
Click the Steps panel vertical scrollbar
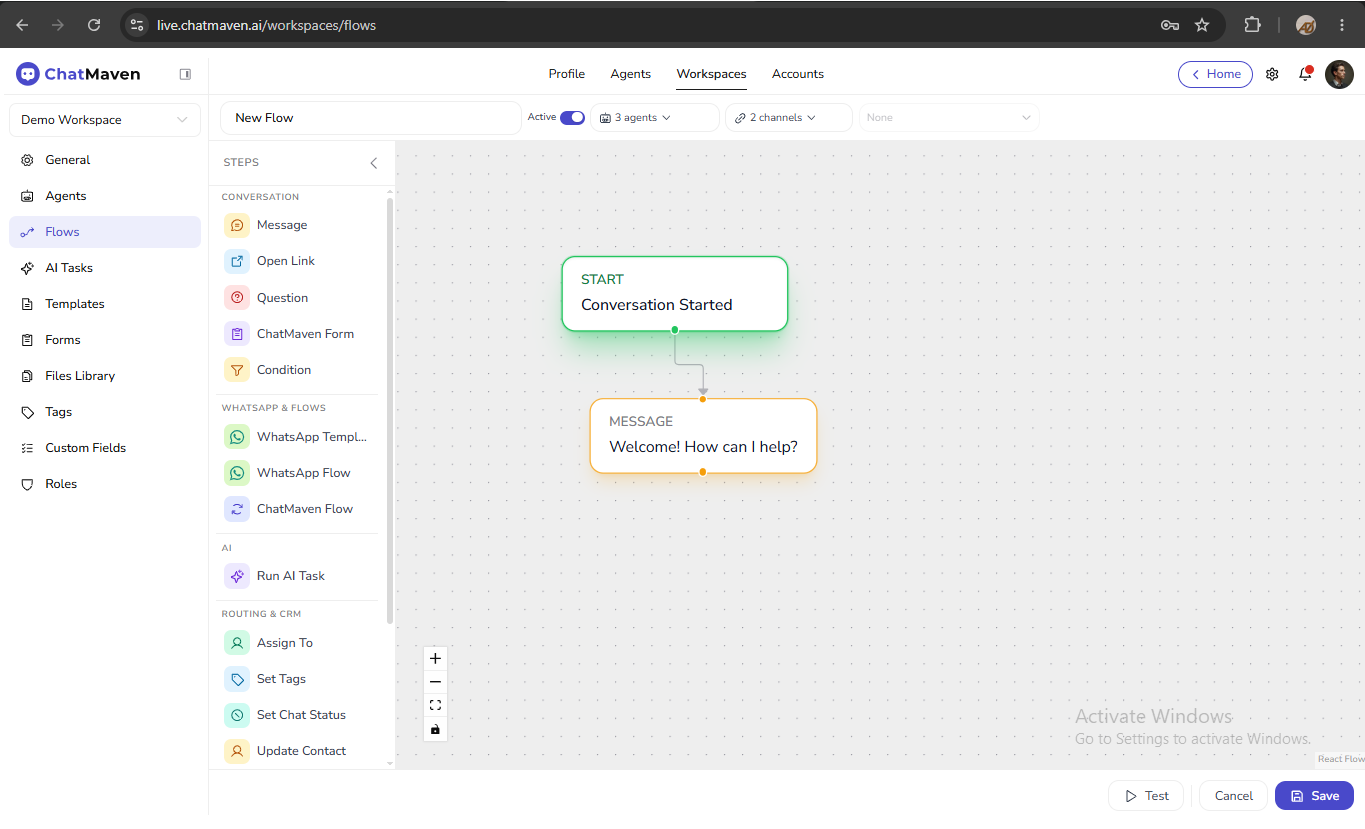[389, 410]
